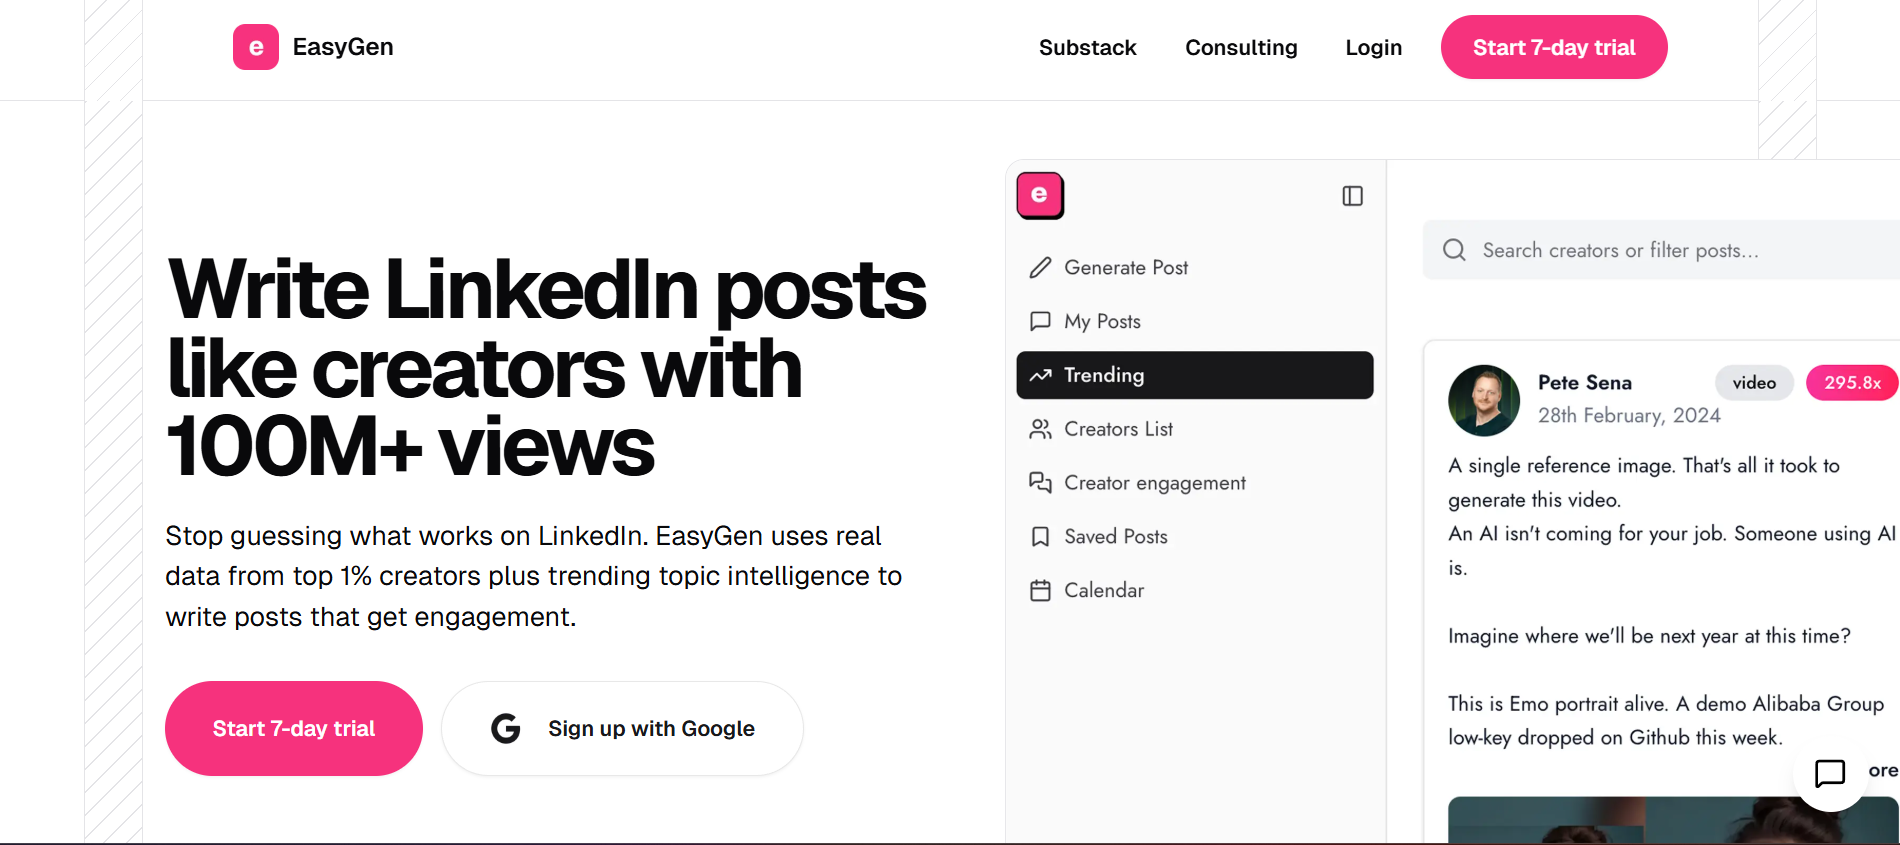The width and height of the screenshot is (1900, 845).
Task: Click the date 28th February, 2024
Action: (x=1629, y=416)
